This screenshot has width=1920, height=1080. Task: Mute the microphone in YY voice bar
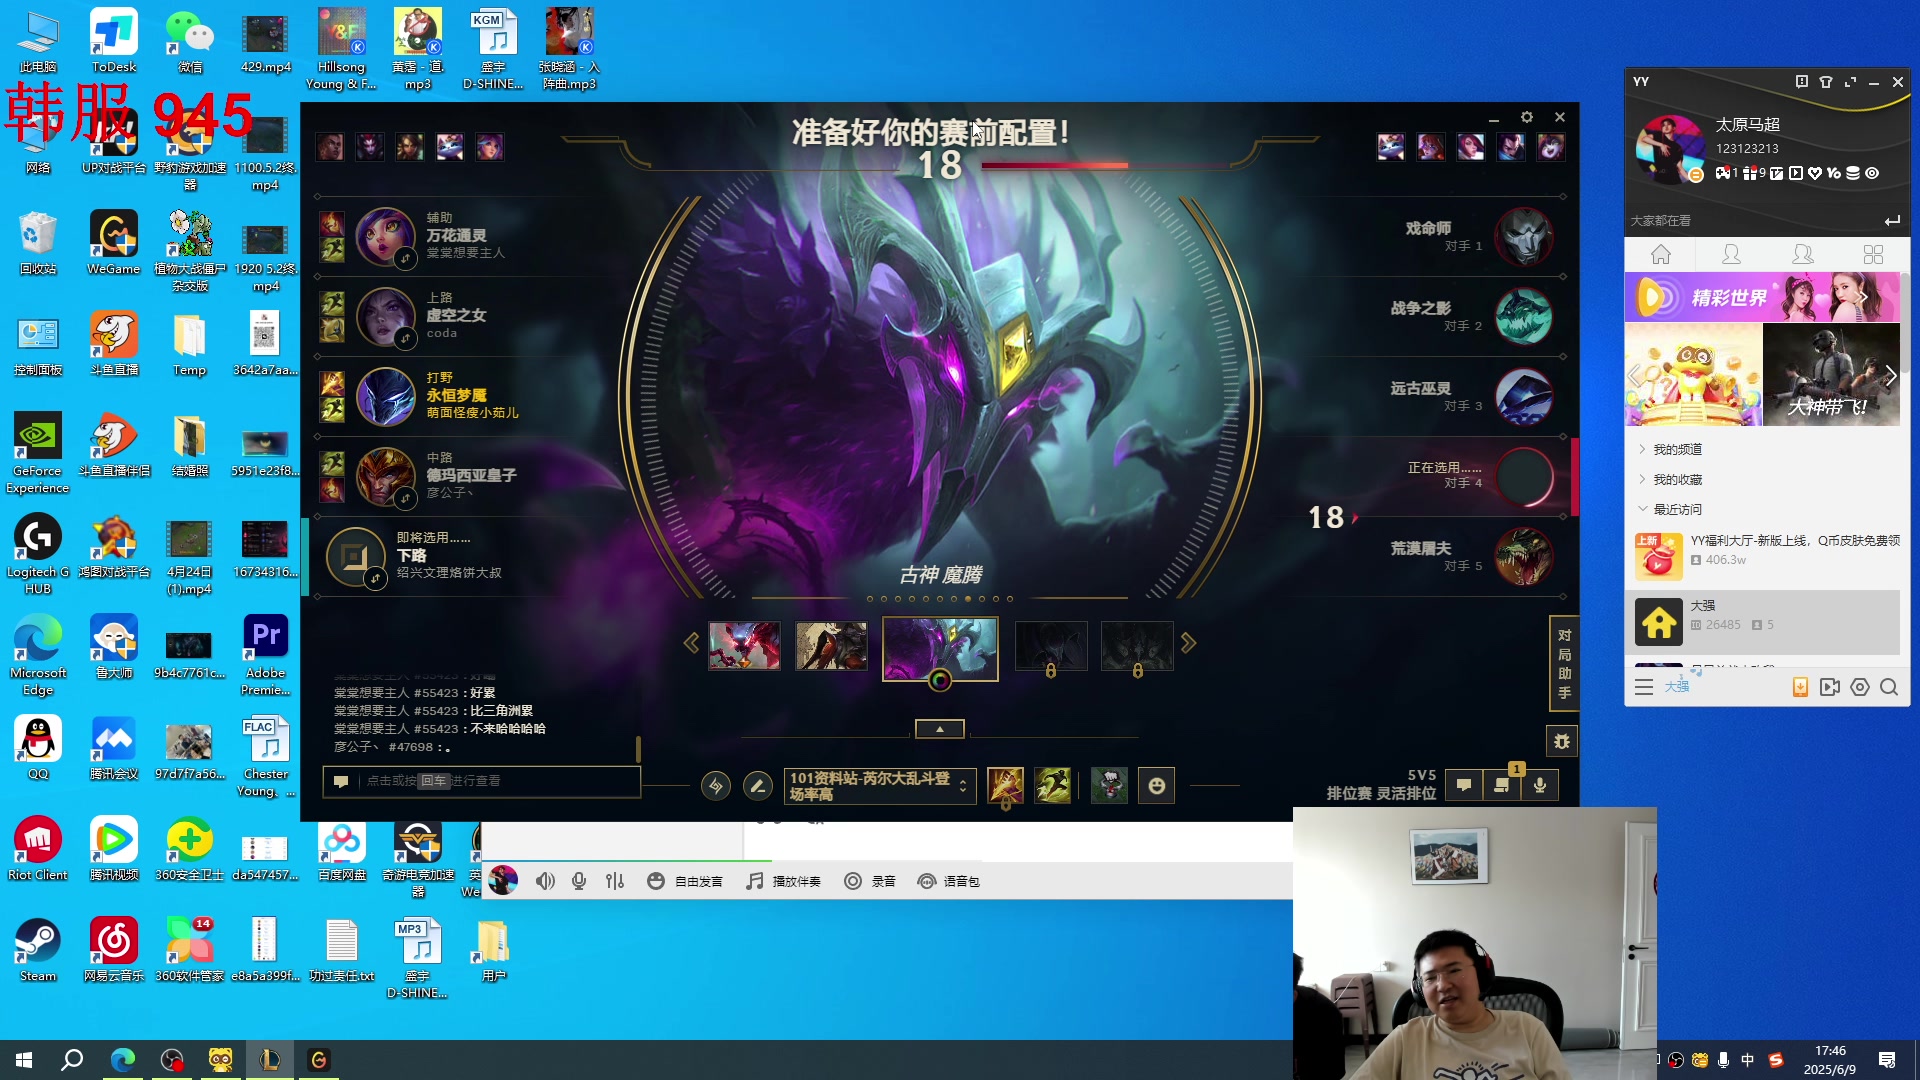tap(579, 881)
